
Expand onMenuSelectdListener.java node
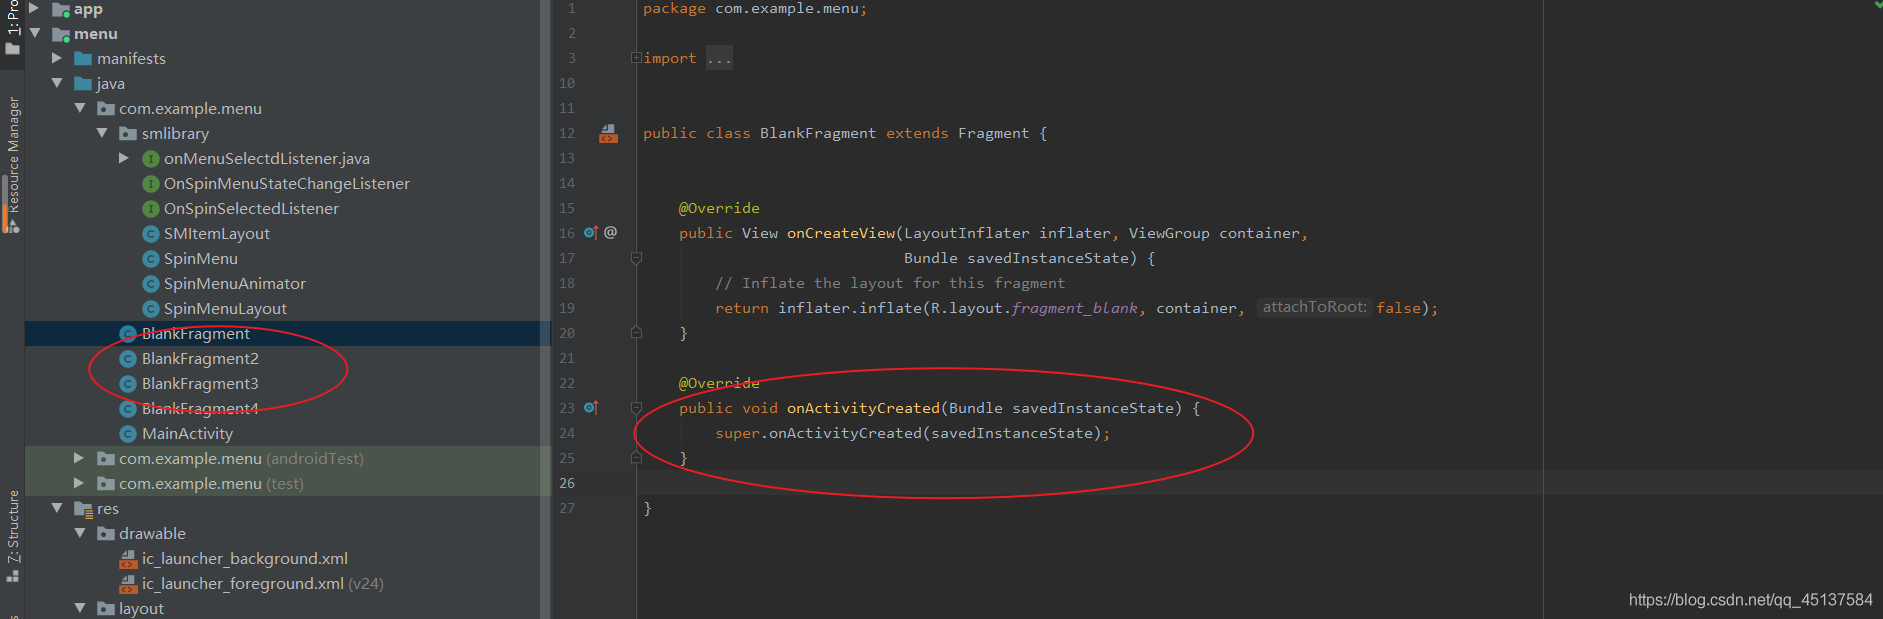pyautogui.click(x=124, y=158)
